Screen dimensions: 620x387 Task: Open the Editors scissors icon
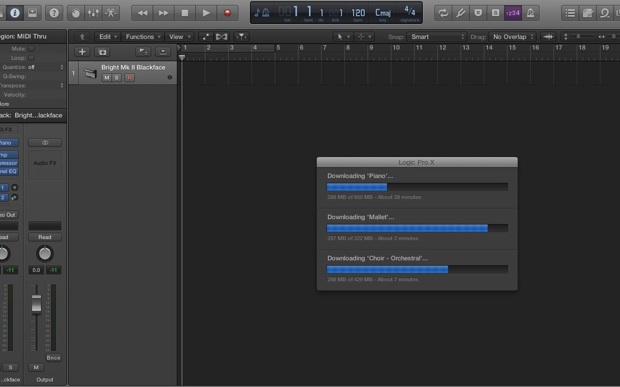[111, 13]
